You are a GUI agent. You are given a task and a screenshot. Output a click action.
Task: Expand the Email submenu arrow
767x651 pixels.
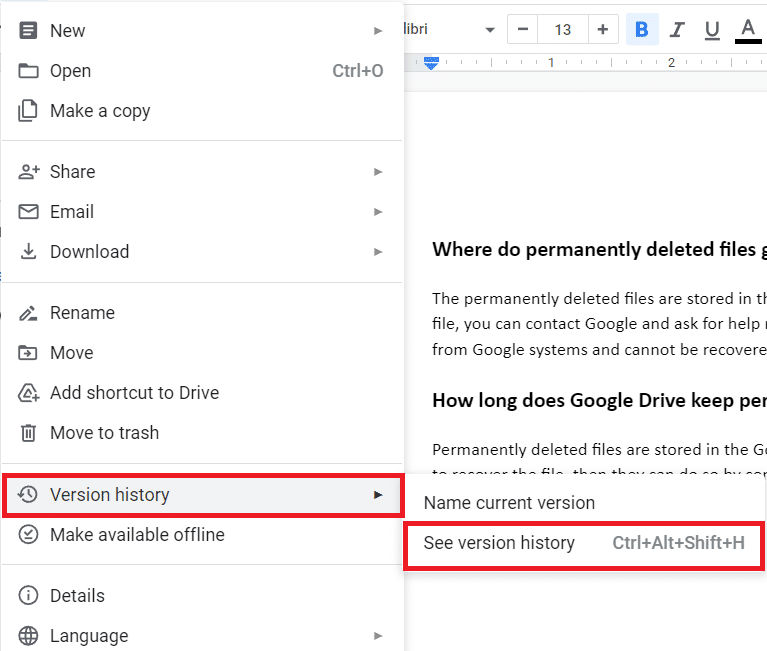(378, 212)
